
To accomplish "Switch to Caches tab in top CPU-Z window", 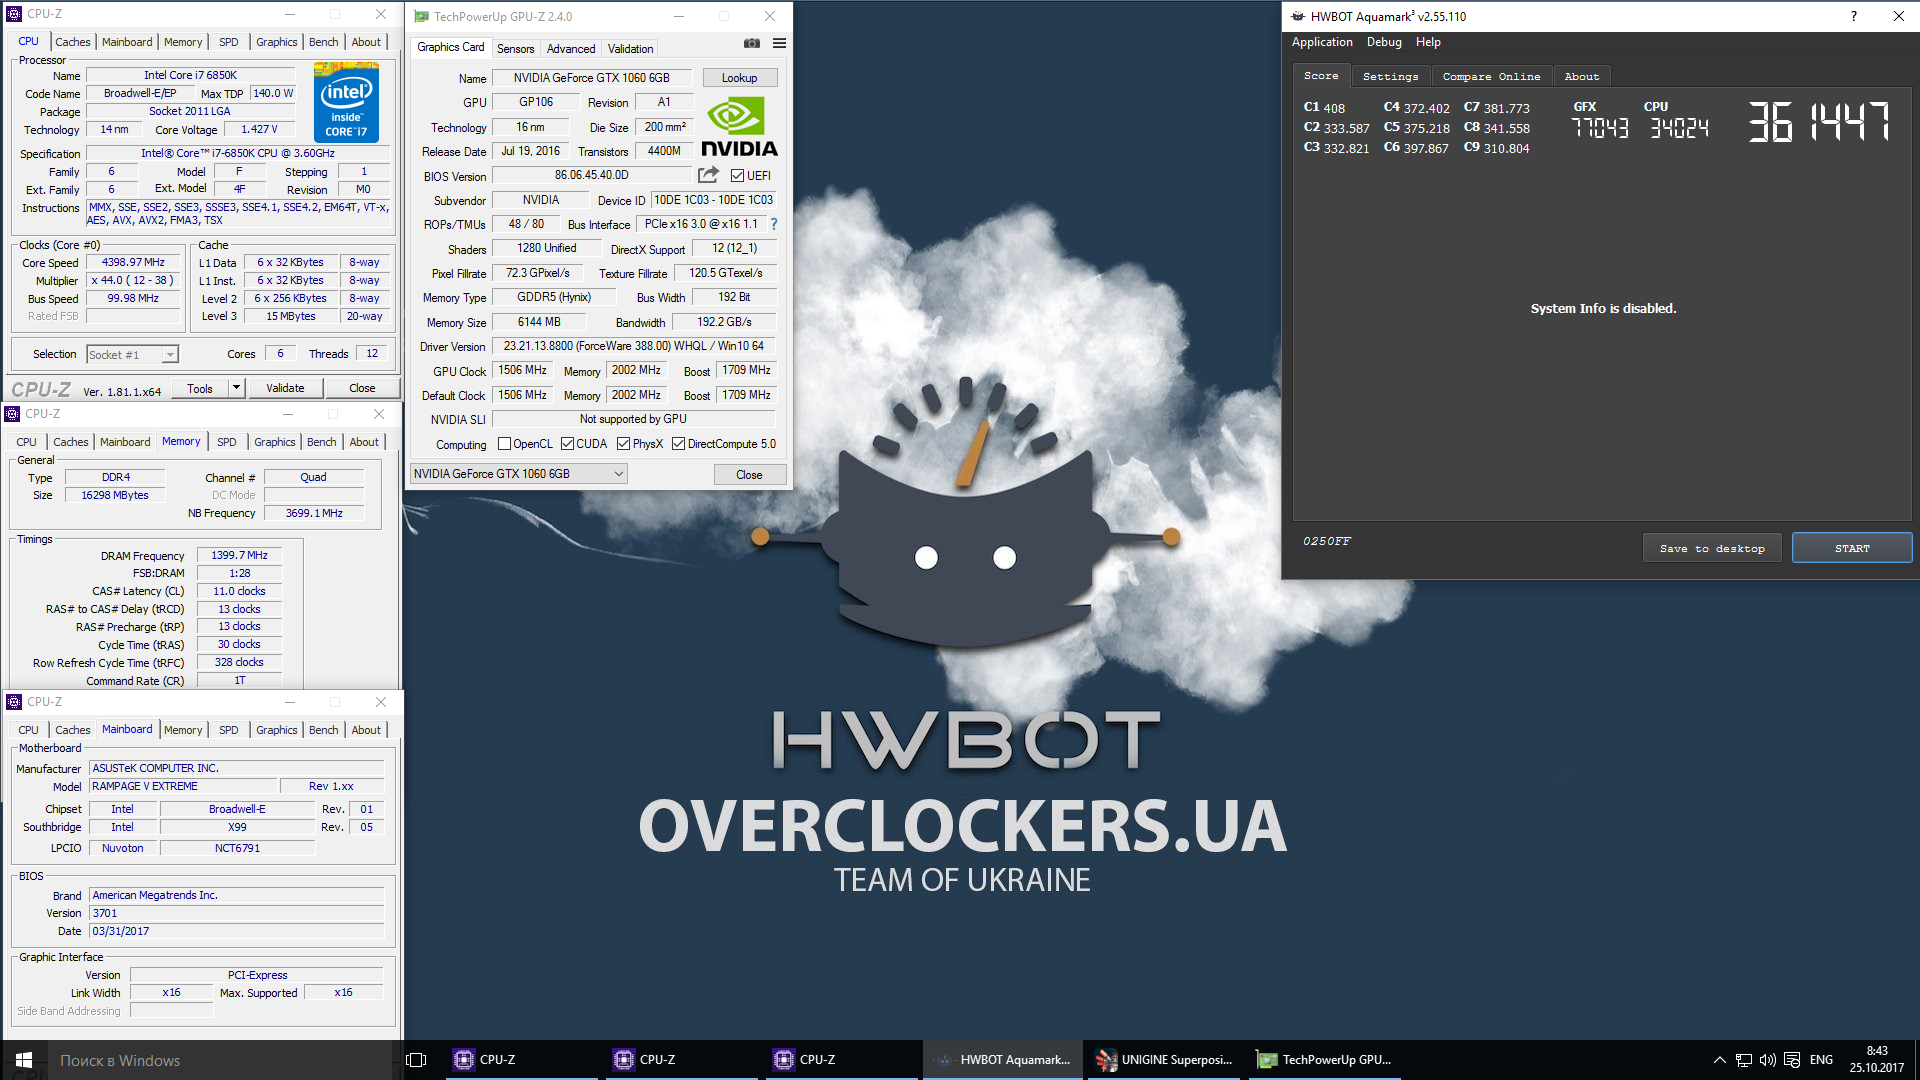I will pos(73,42).
